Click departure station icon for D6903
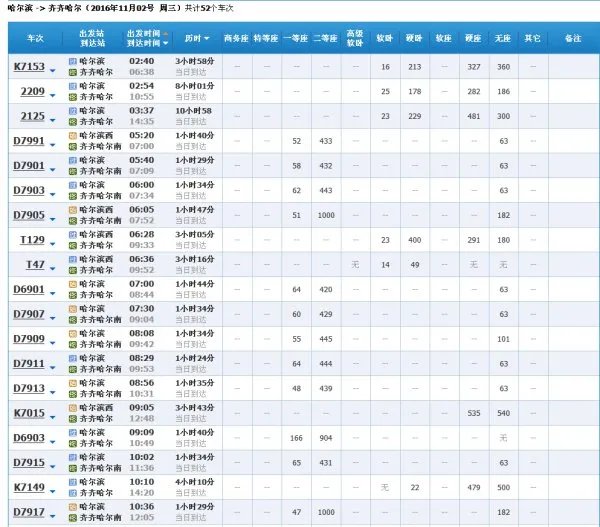The height and width of the screenshot is (527, 600). (x=73, y=432)
